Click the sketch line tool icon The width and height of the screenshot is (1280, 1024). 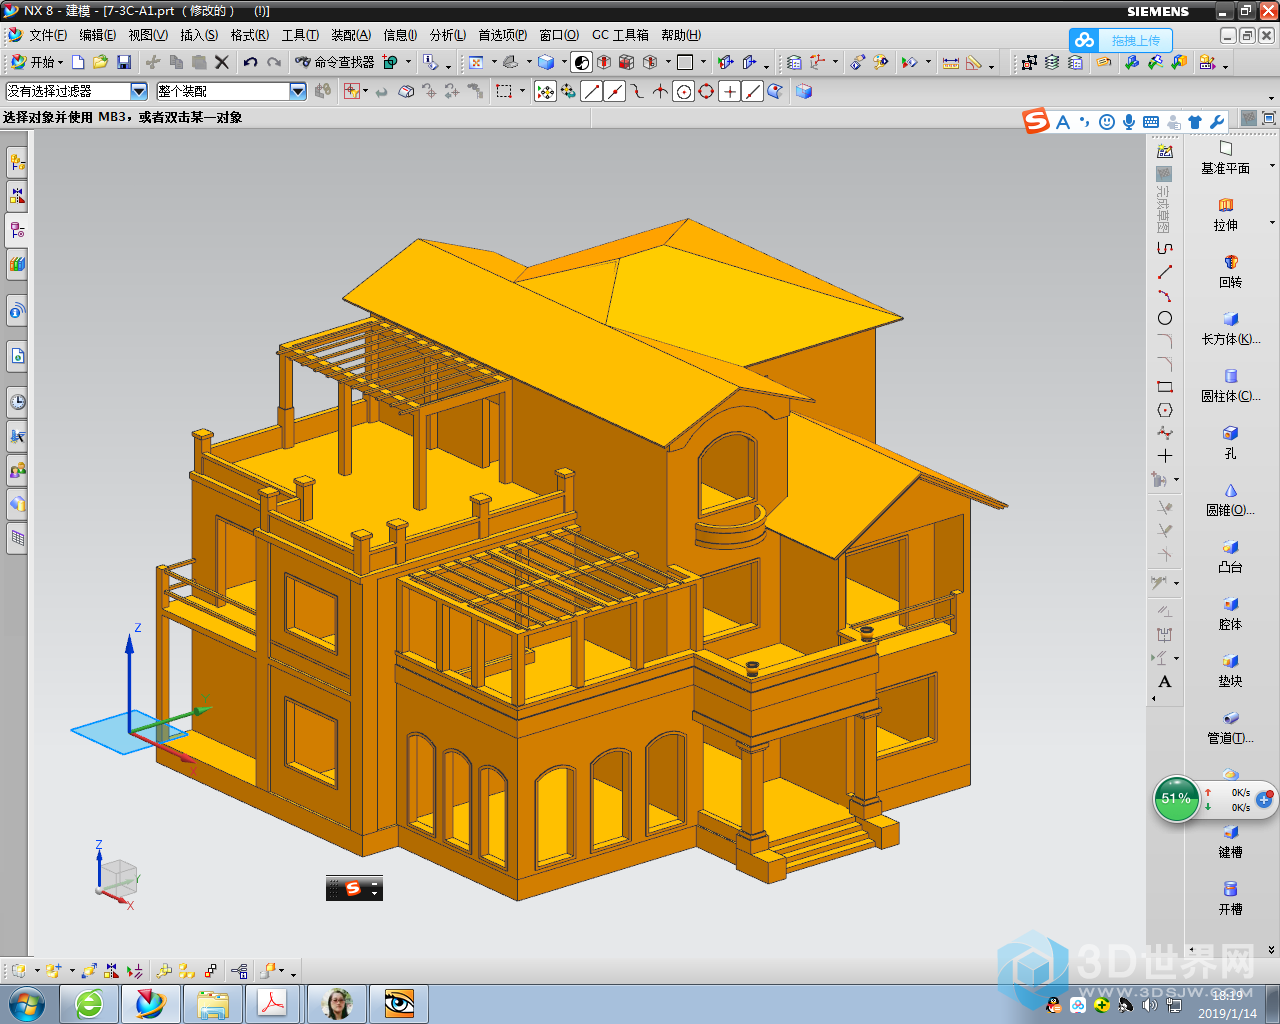[x=1164, y=272]
